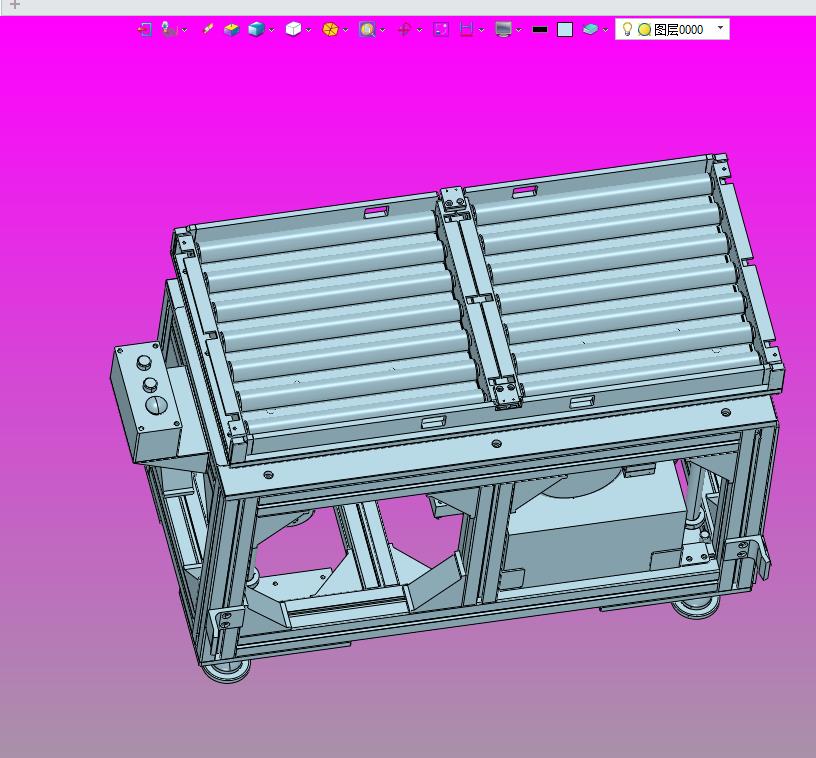Click the orange faceted shape icon
Image resolution: width=816 pixels, height=758 pixels.
330,30
